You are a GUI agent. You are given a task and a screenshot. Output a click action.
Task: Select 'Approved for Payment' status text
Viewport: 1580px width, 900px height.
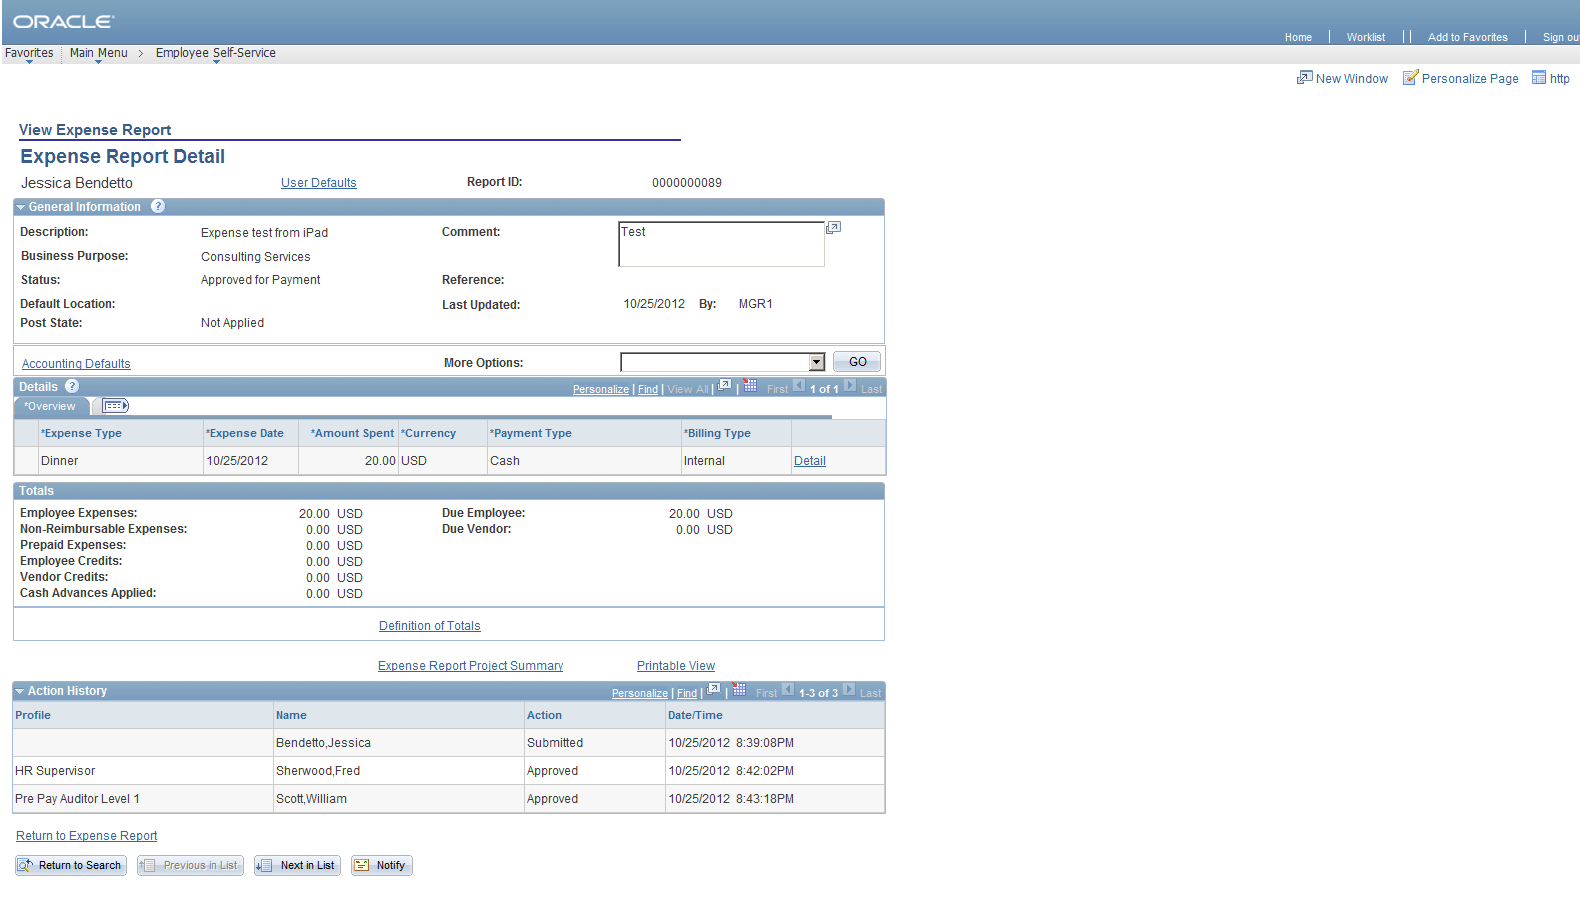[x=261, y=280]
